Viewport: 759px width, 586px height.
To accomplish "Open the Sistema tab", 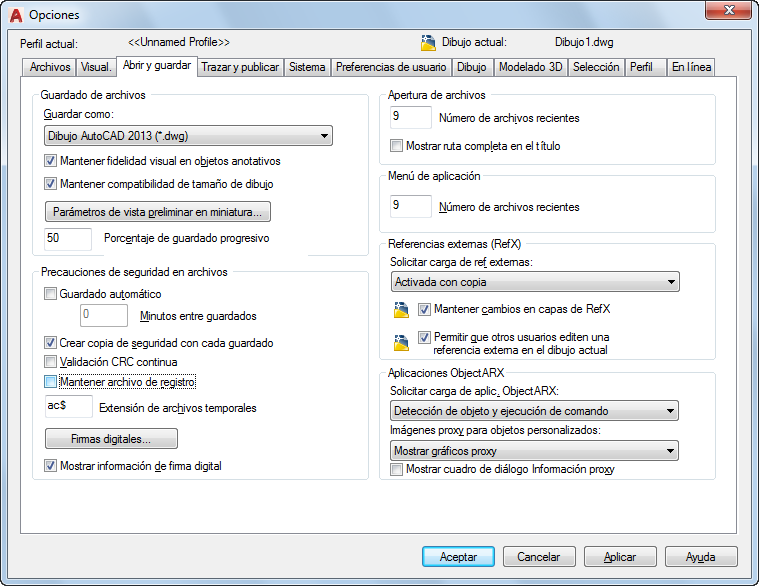I will [x=307, y=67].
